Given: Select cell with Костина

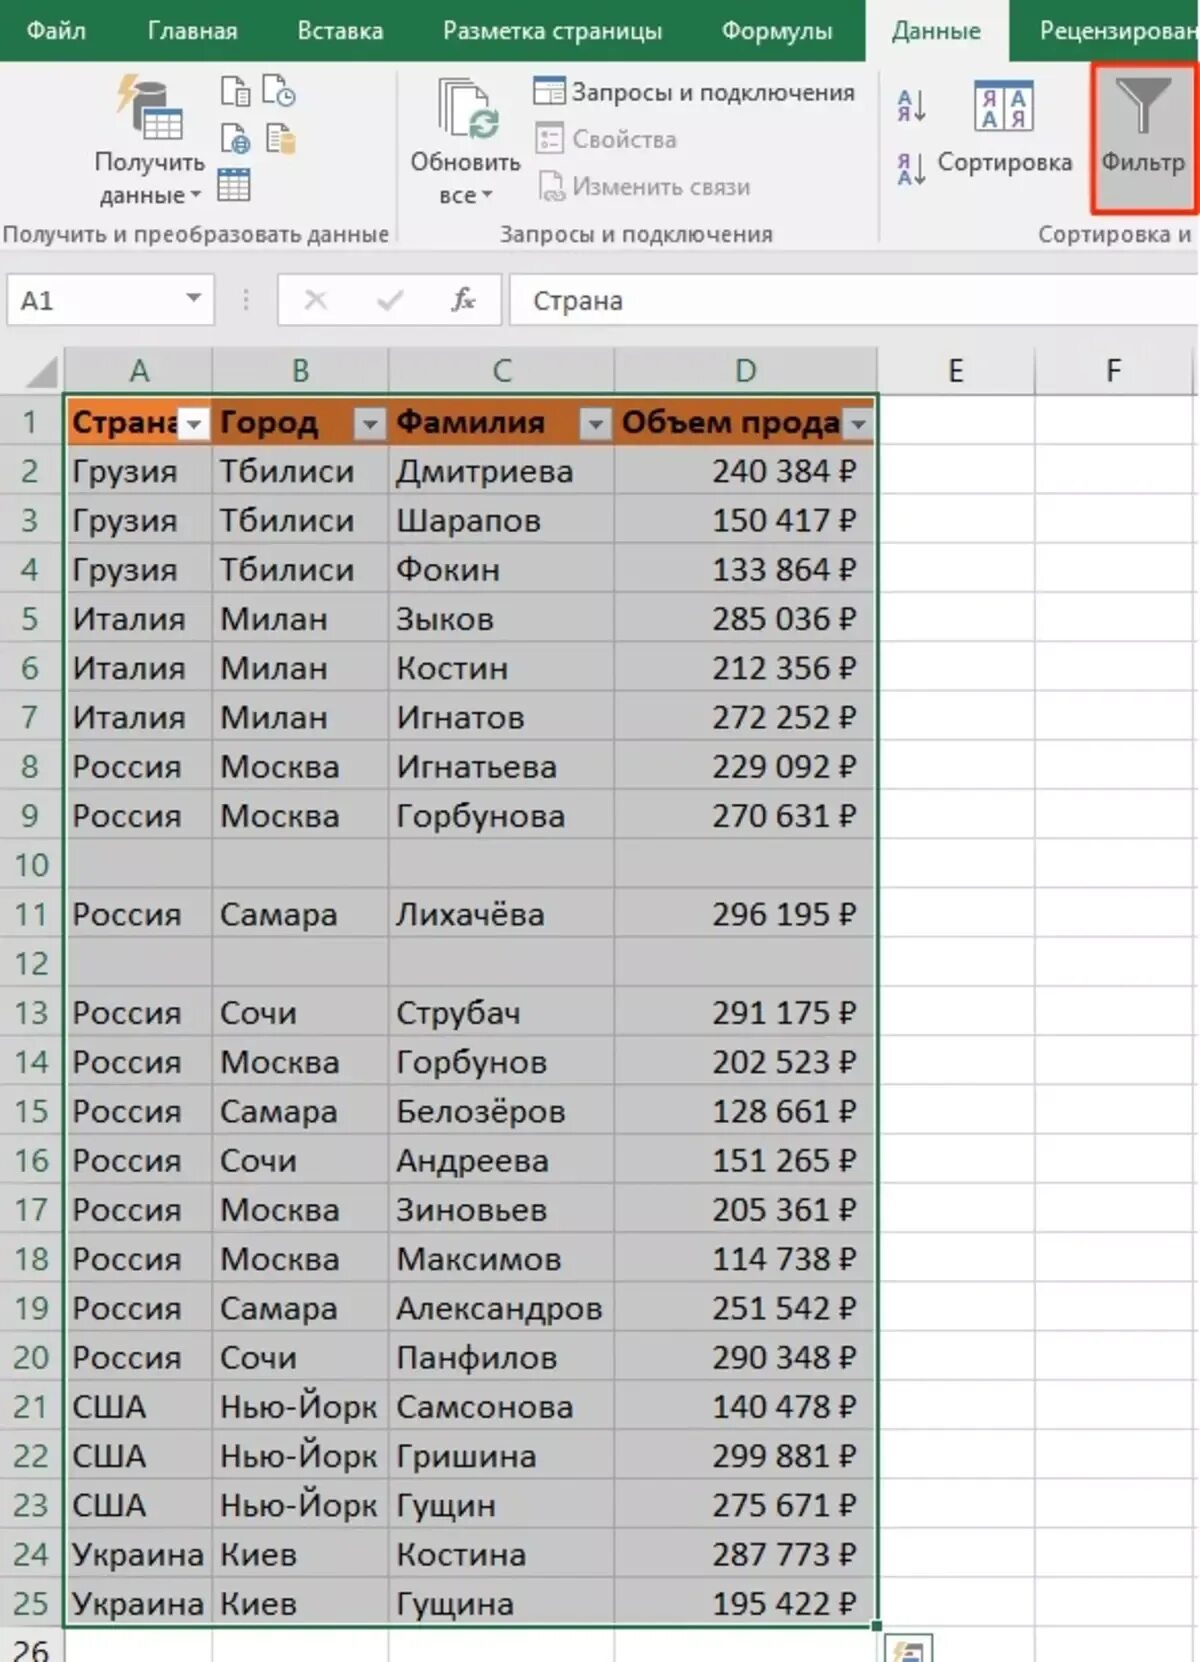Looking at the screenshot, I should pos(501,1555).
